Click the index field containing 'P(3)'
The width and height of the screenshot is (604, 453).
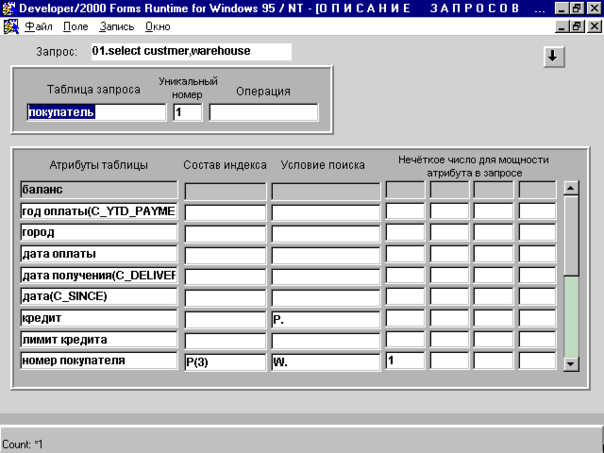click(x=224, y=361)
